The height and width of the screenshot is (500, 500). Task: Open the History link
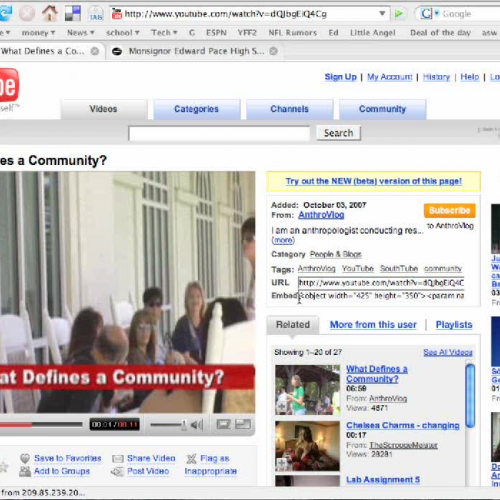coord(436,77)
